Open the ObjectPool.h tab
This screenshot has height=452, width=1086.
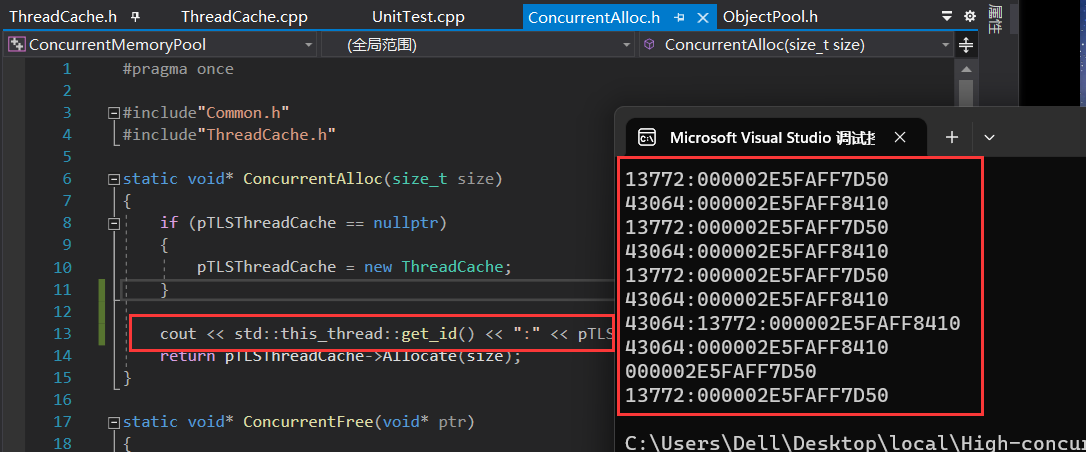point(770,17)
